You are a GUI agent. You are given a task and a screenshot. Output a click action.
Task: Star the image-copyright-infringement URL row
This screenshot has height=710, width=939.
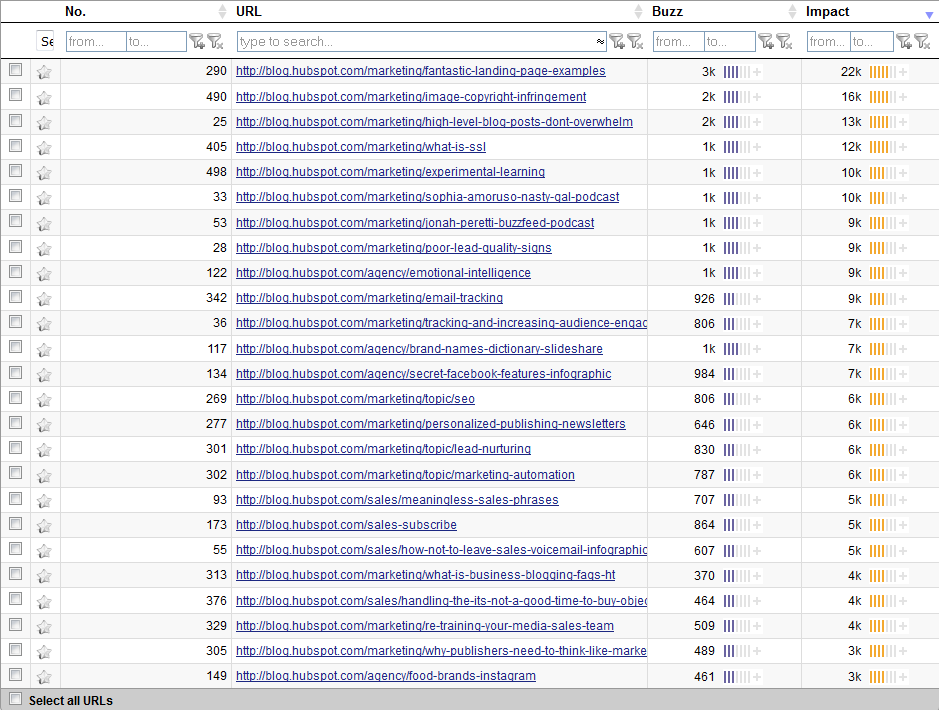tap(44, 98)
